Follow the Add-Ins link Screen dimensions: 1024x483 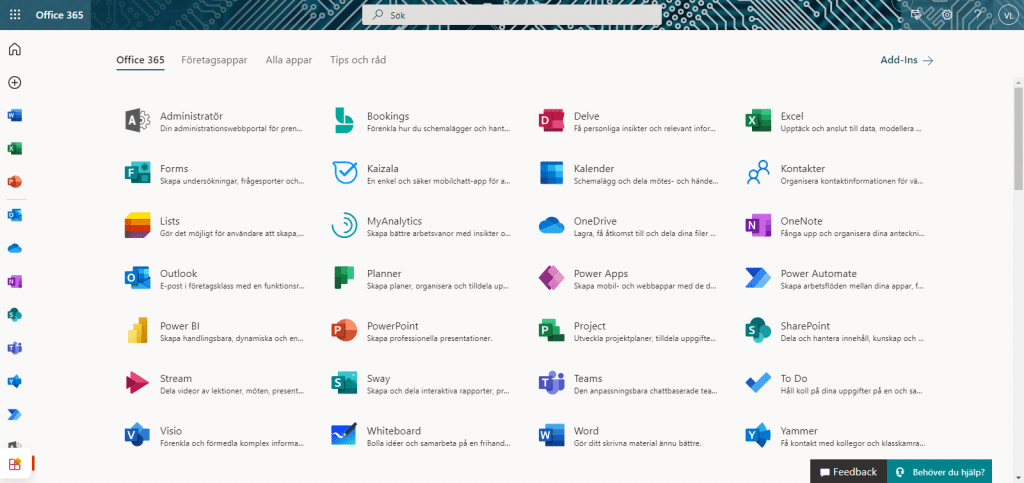tap(907, 60)
